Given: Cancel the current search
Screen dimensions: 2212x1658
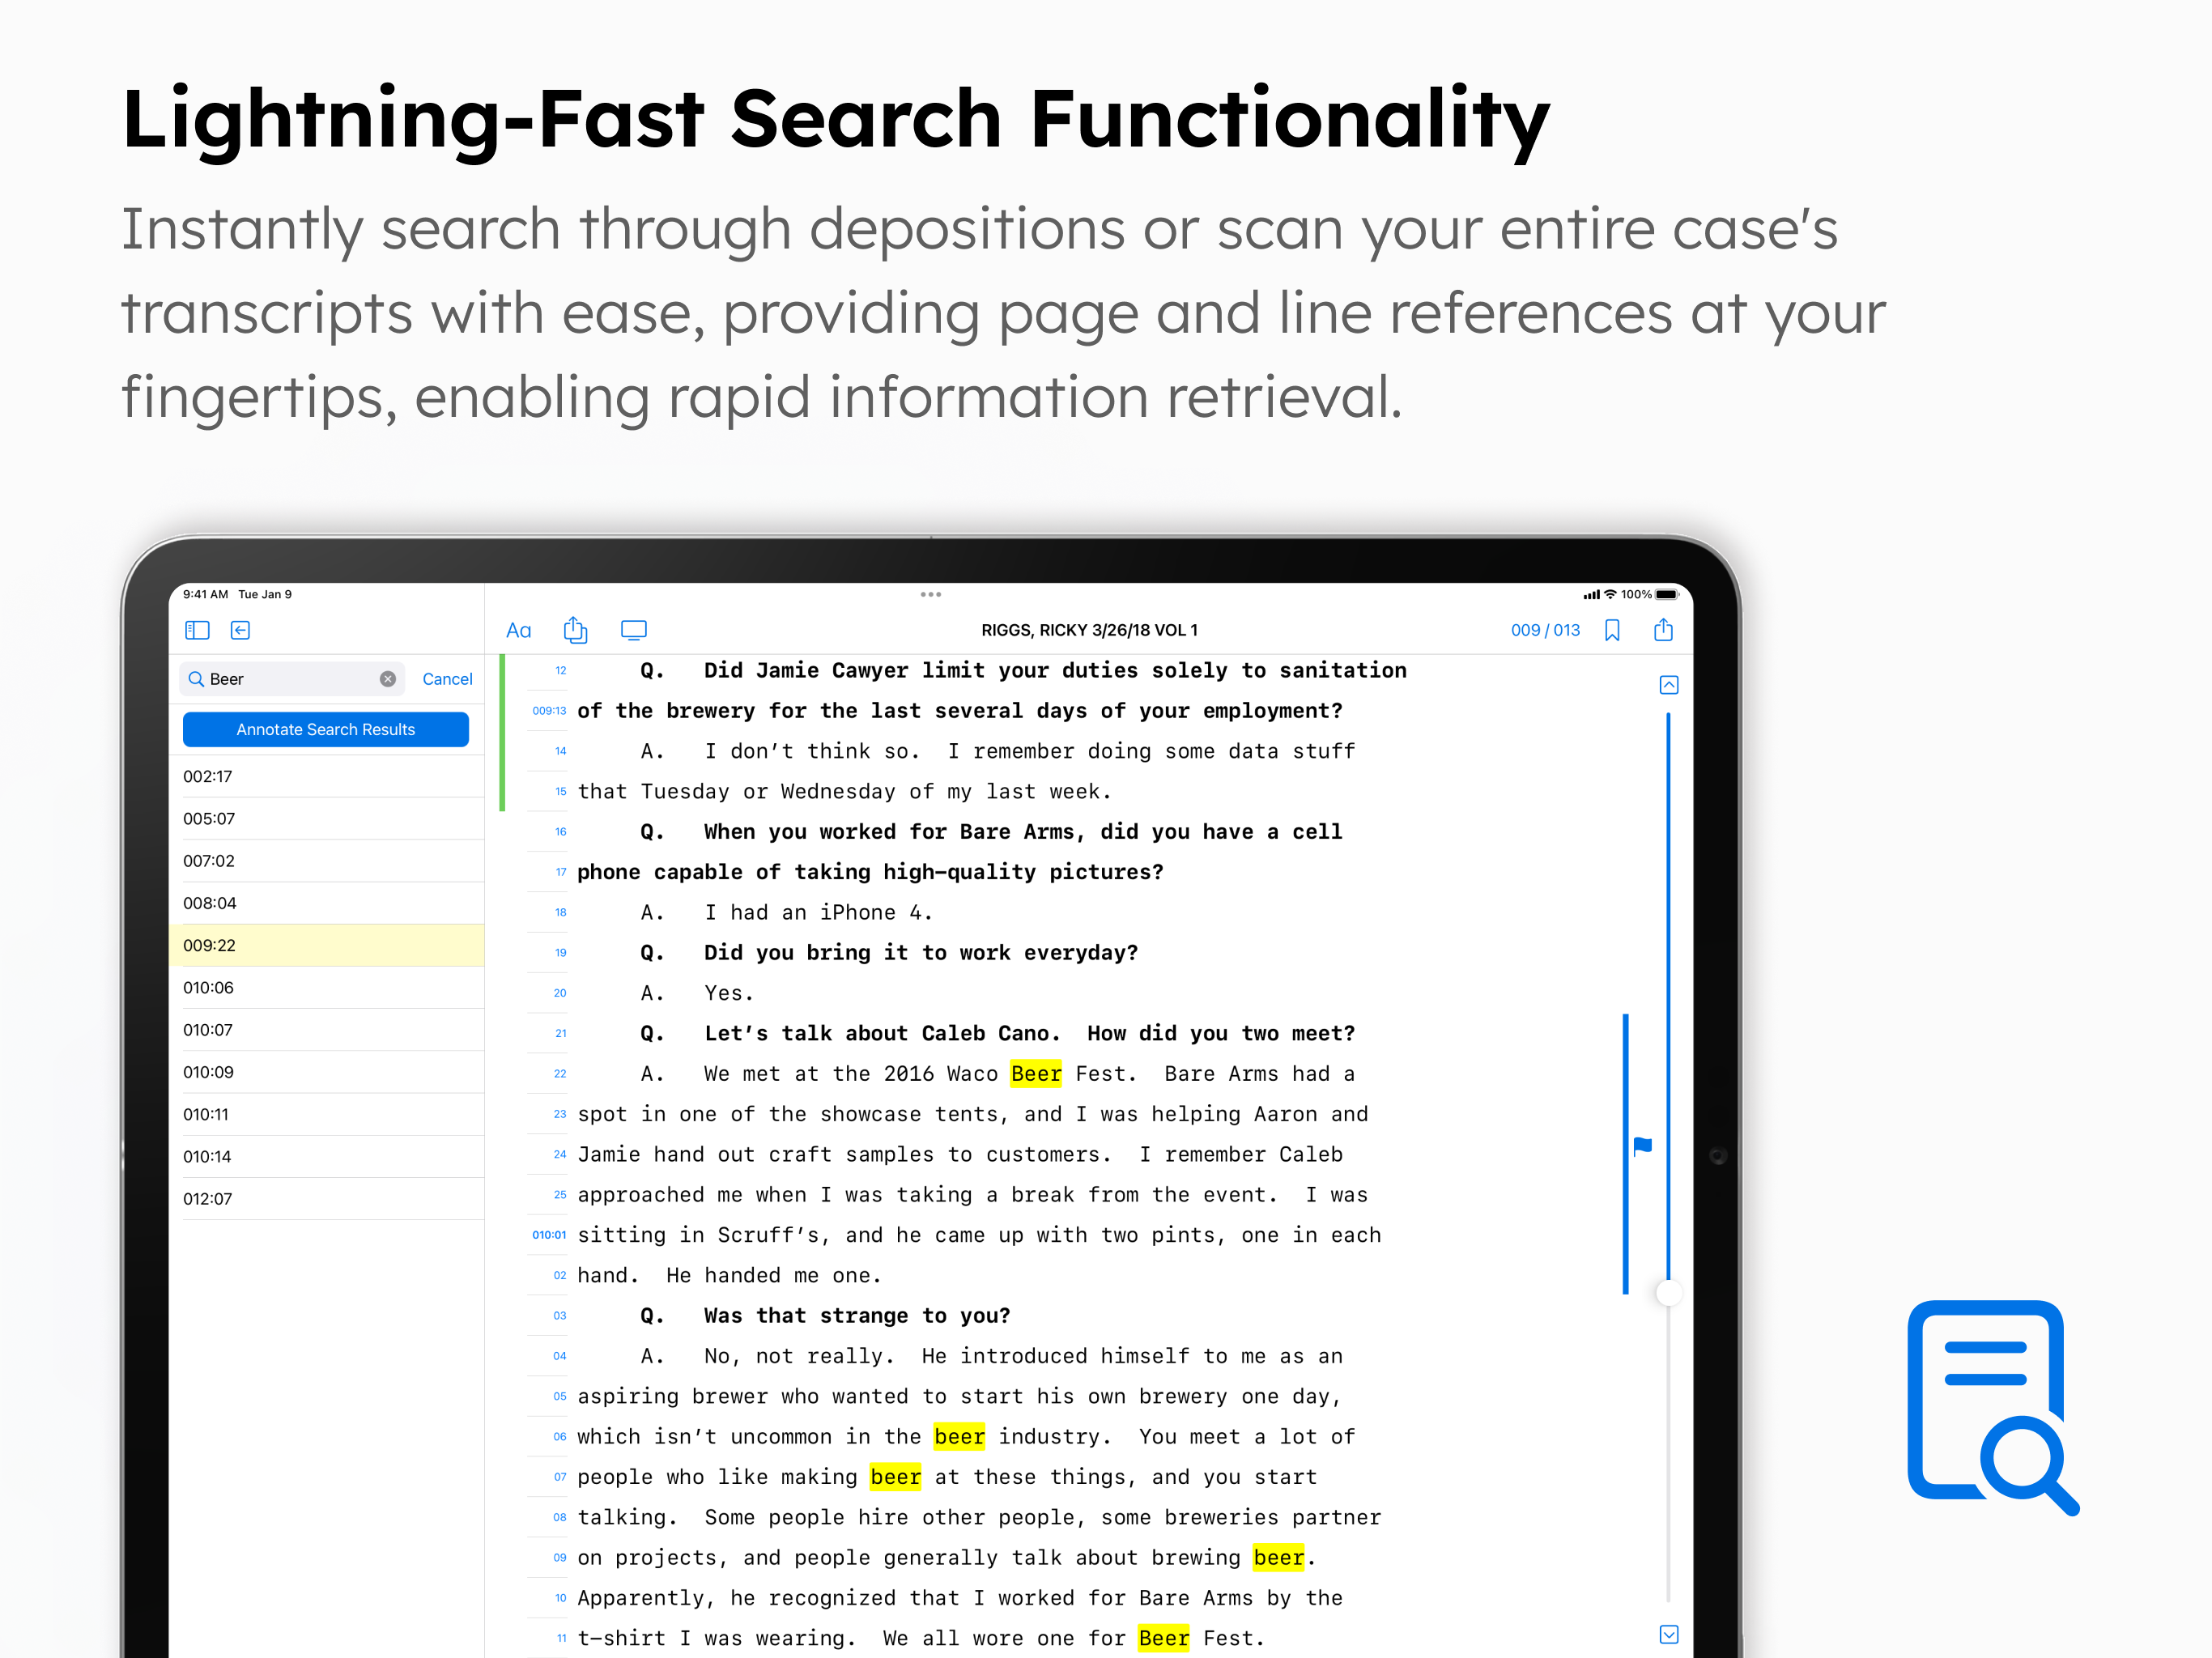Looking at the screenshot, I should pyautogui.click(x=447, y=679).
